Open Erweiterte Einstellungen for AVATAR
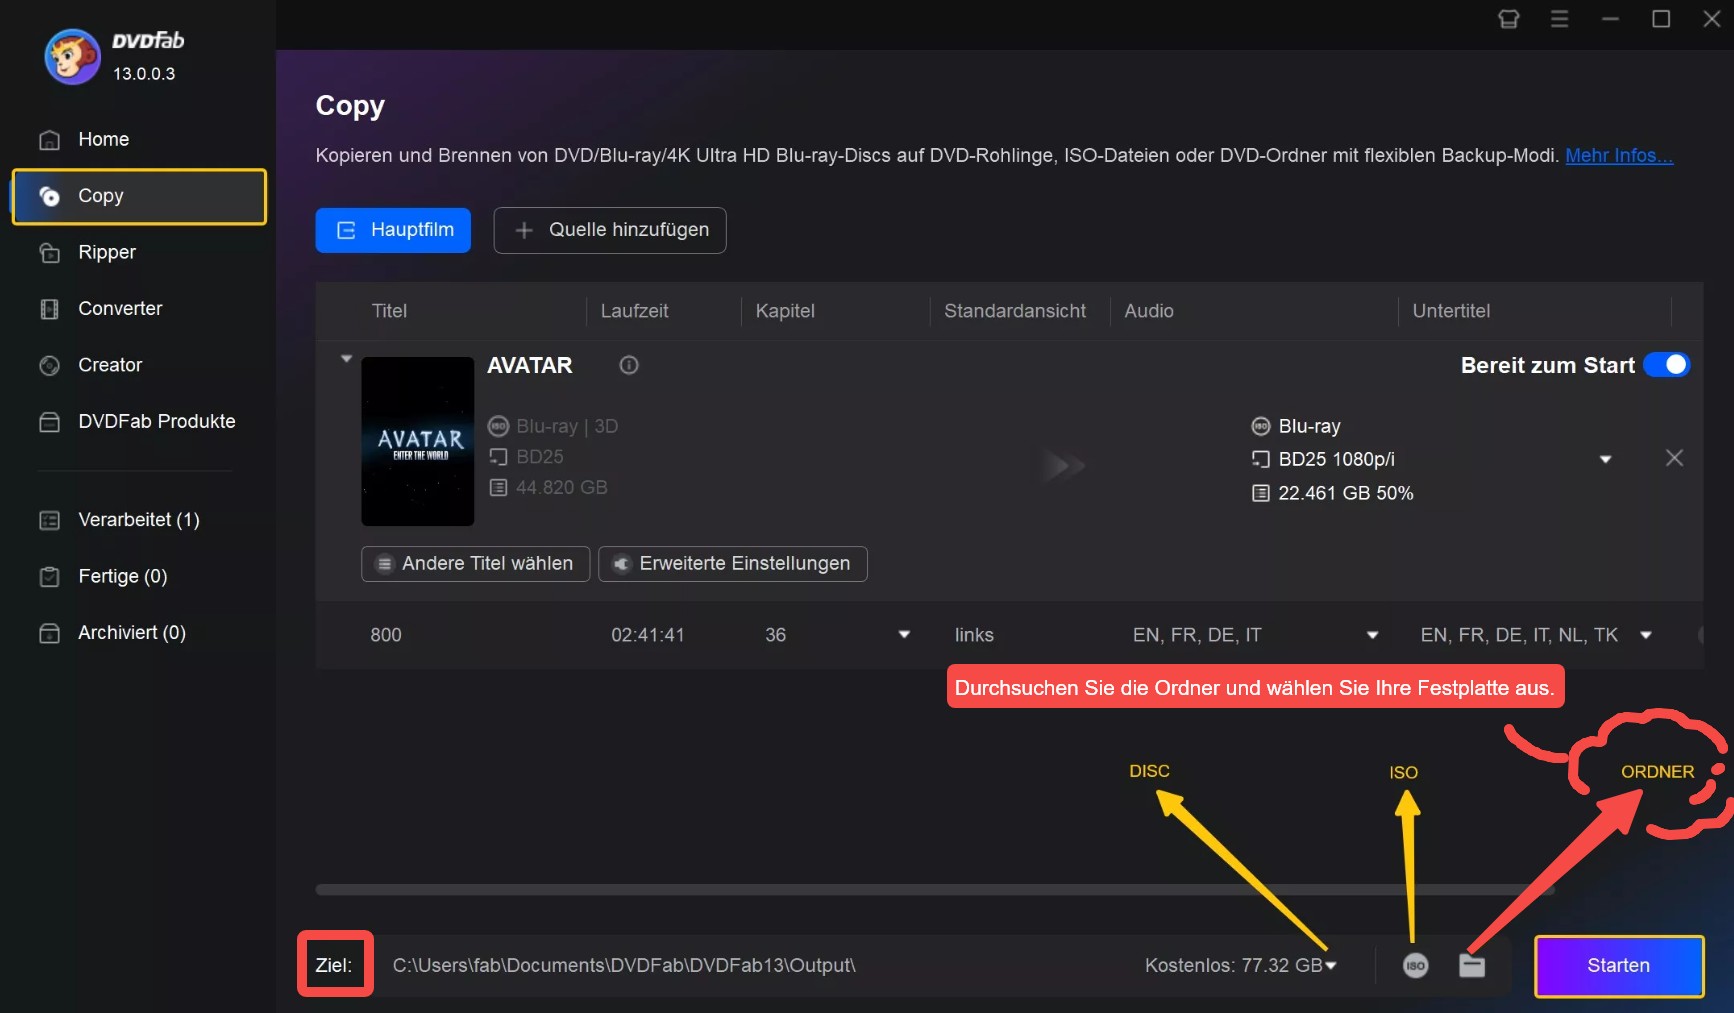The height and width of the screenshot is (1013, 1734). 732,563
